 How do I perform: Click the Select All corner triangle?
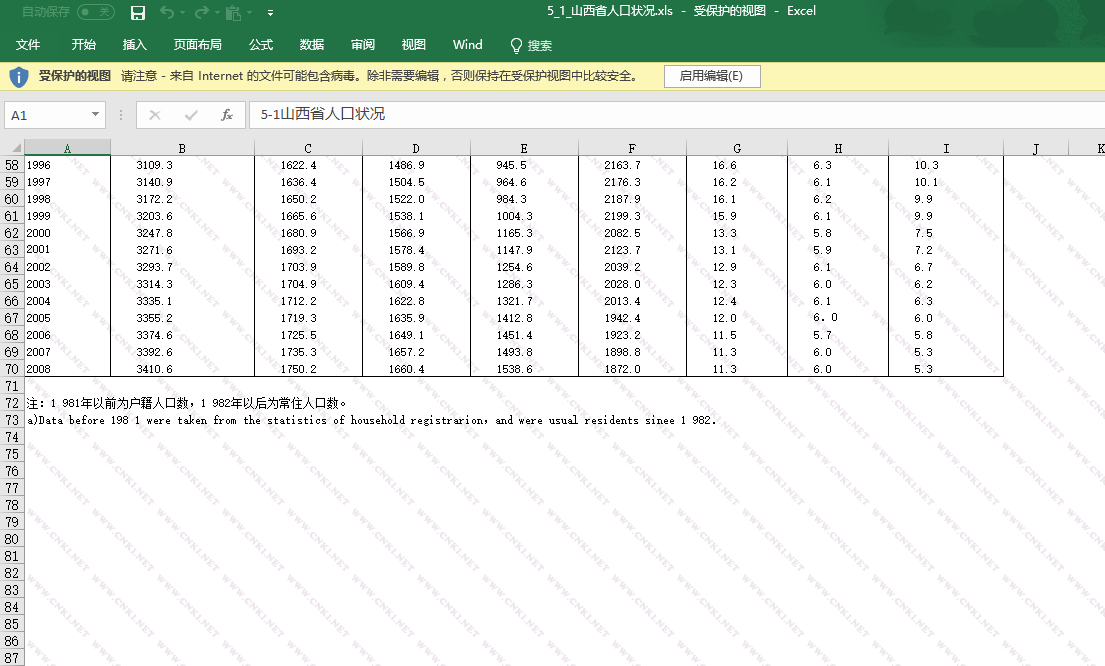point(16,148)
